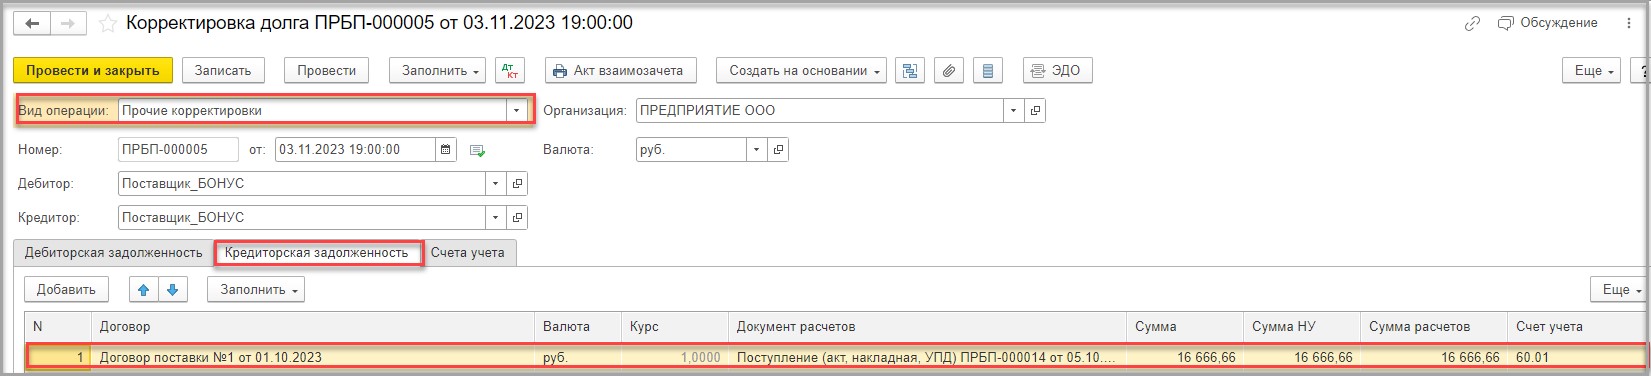Image resolution: width=1651 pixels, height=376 pixels.
Task: Move row up with blue up arrow
Action: point(143,290)
